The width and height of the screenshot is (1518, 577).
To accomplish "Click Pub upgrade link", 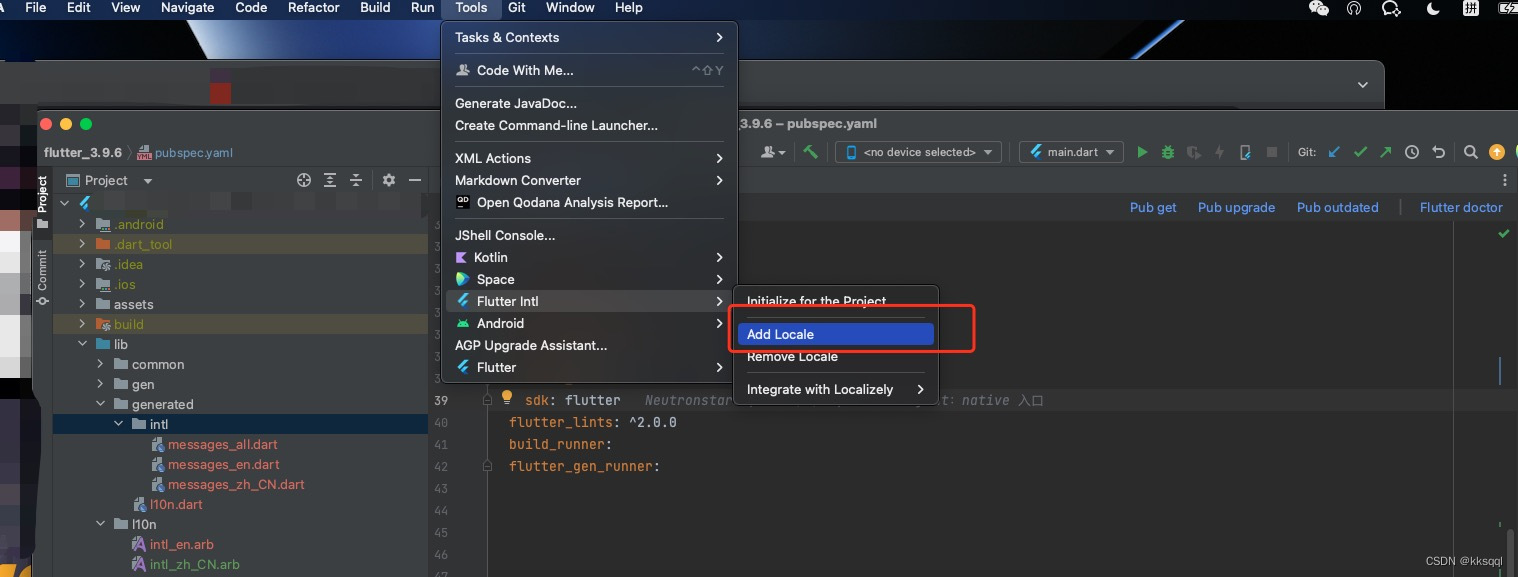I will pos(1236,207).
